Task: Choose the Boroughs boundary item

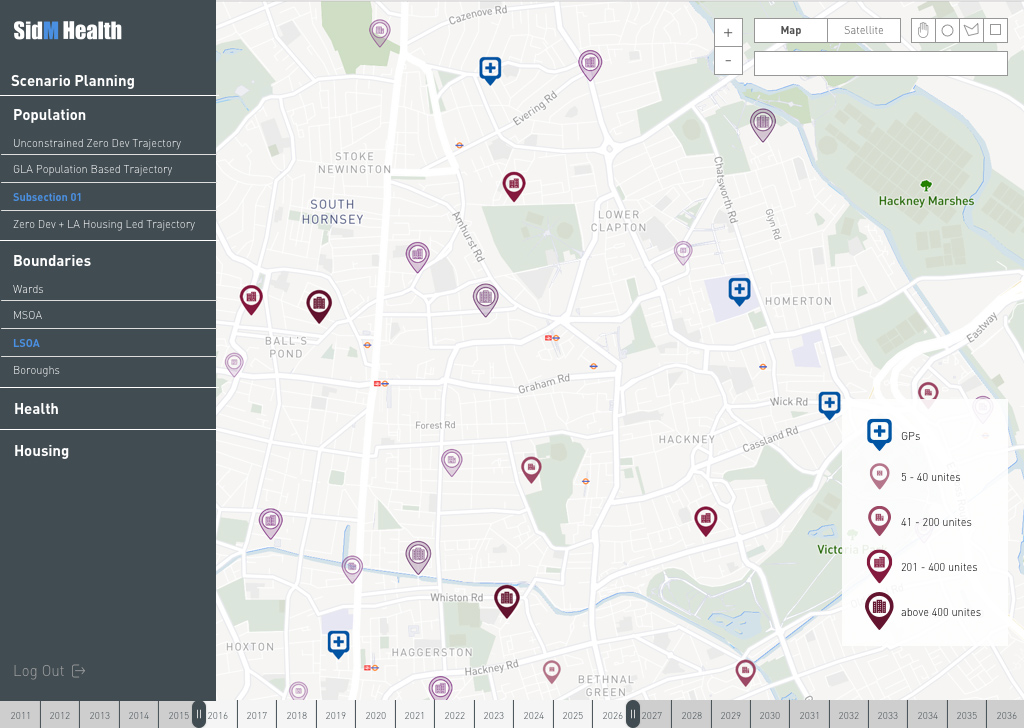Action: coord(36,370)
